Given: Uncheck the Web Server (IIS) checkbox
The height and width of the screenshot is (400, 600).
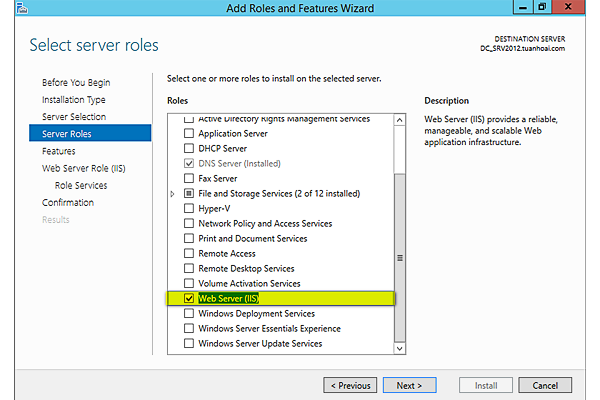Looking at the screenshot, I should 189,298.
